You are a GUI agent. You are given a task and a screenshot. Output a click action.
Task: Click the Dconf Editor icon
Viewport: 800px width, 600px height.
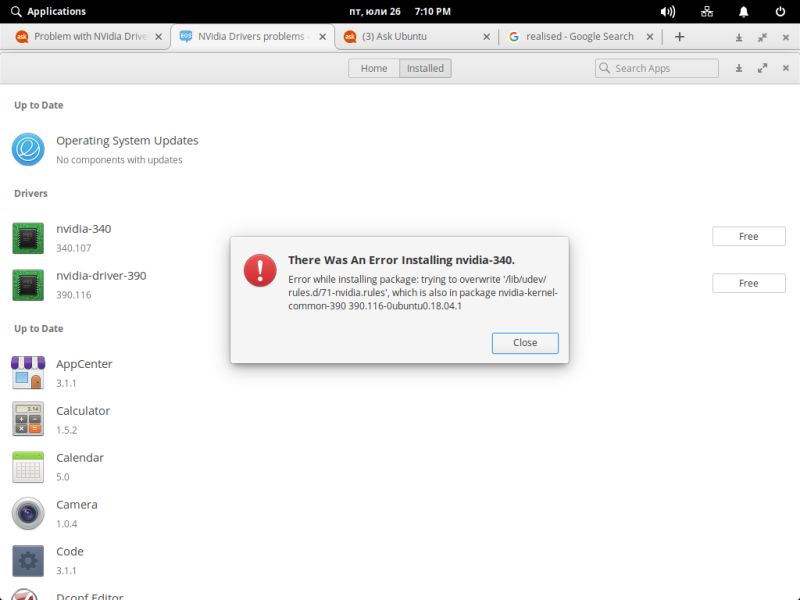point(27,595)
